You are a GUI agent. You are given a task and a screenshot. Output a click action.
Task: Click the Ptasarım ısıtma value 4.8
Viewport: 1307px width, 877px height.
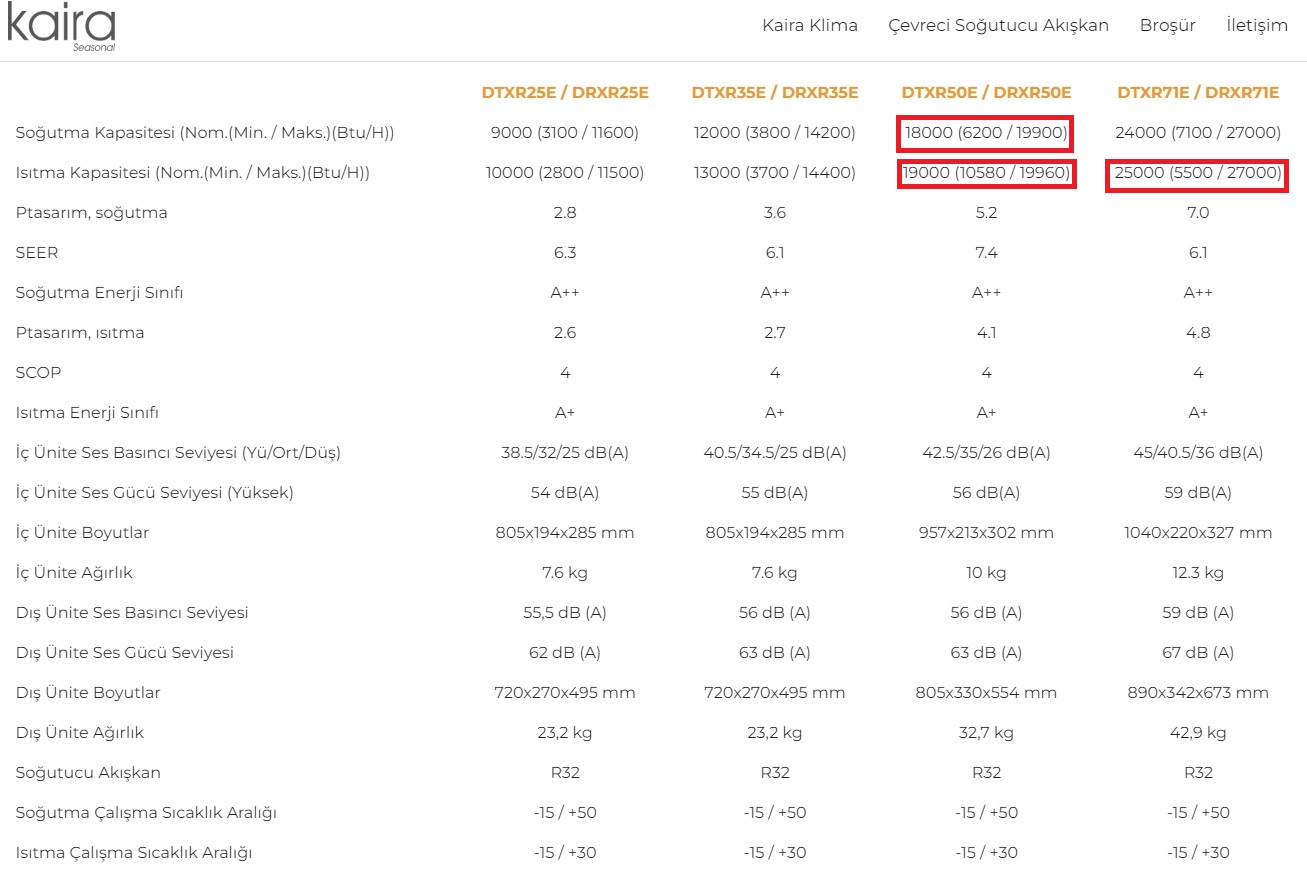tap(1198, 333)
